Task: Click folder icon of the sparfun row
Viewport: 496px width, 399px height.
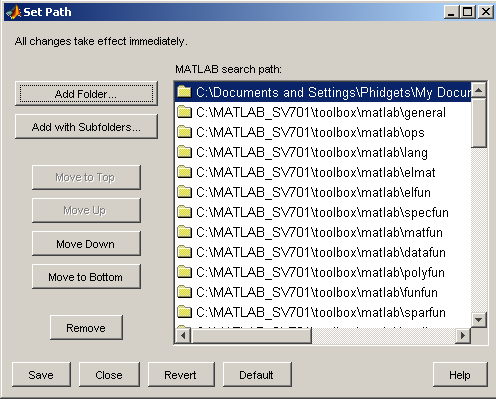Action: tap(184, 312)
